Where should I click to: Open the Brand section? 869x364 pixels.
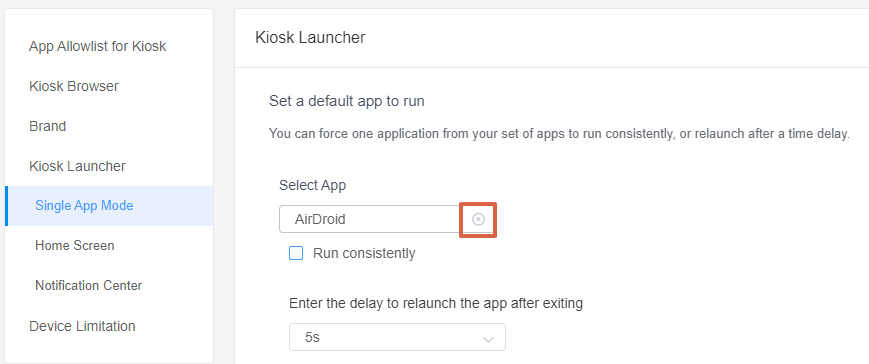pos(48,126)
